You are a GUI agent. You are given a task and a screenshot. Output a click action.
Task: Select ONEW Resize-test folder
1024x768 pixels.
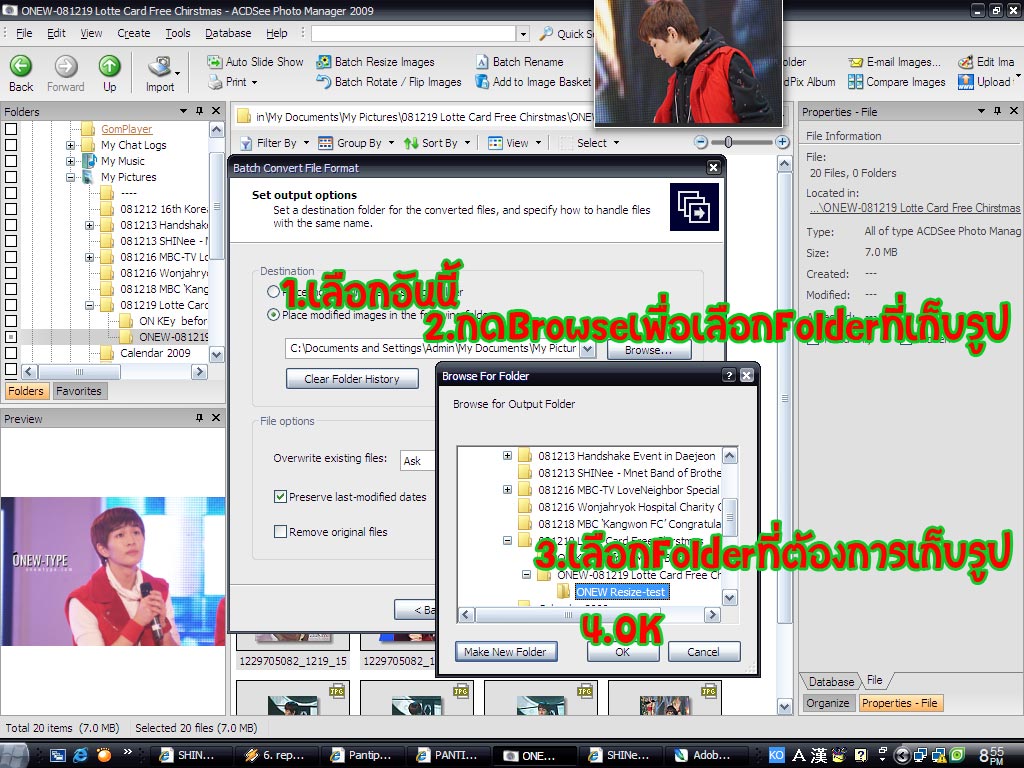pos(621,592)
